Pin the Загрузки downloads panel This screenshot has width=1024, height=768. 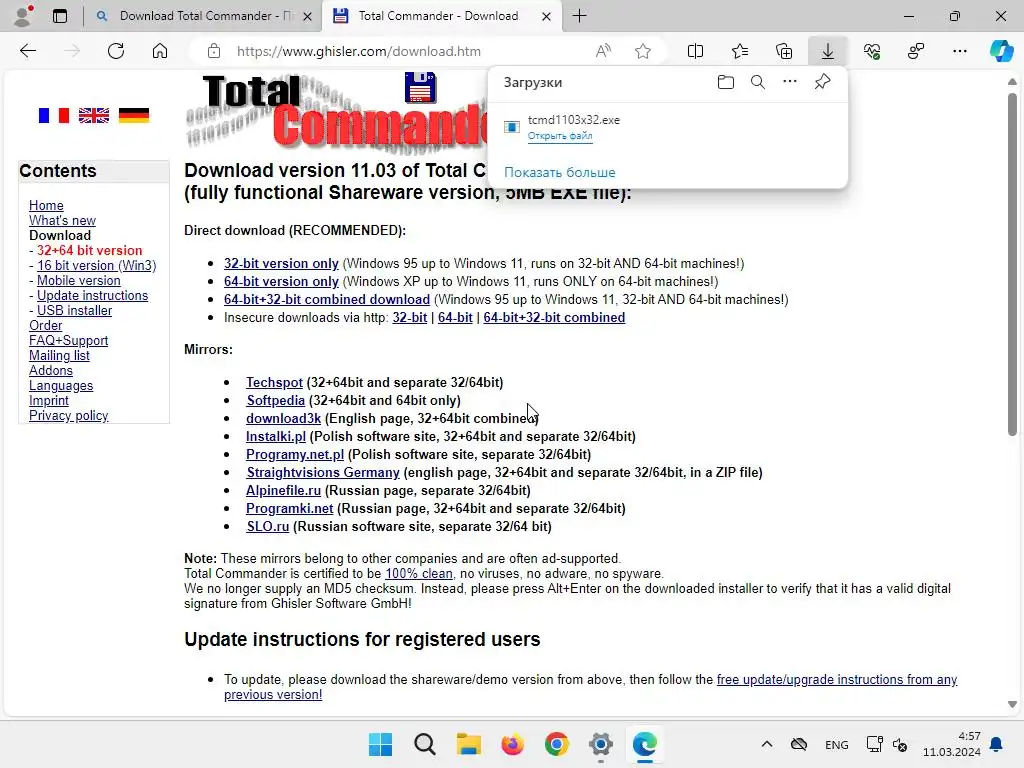[822, 82]
